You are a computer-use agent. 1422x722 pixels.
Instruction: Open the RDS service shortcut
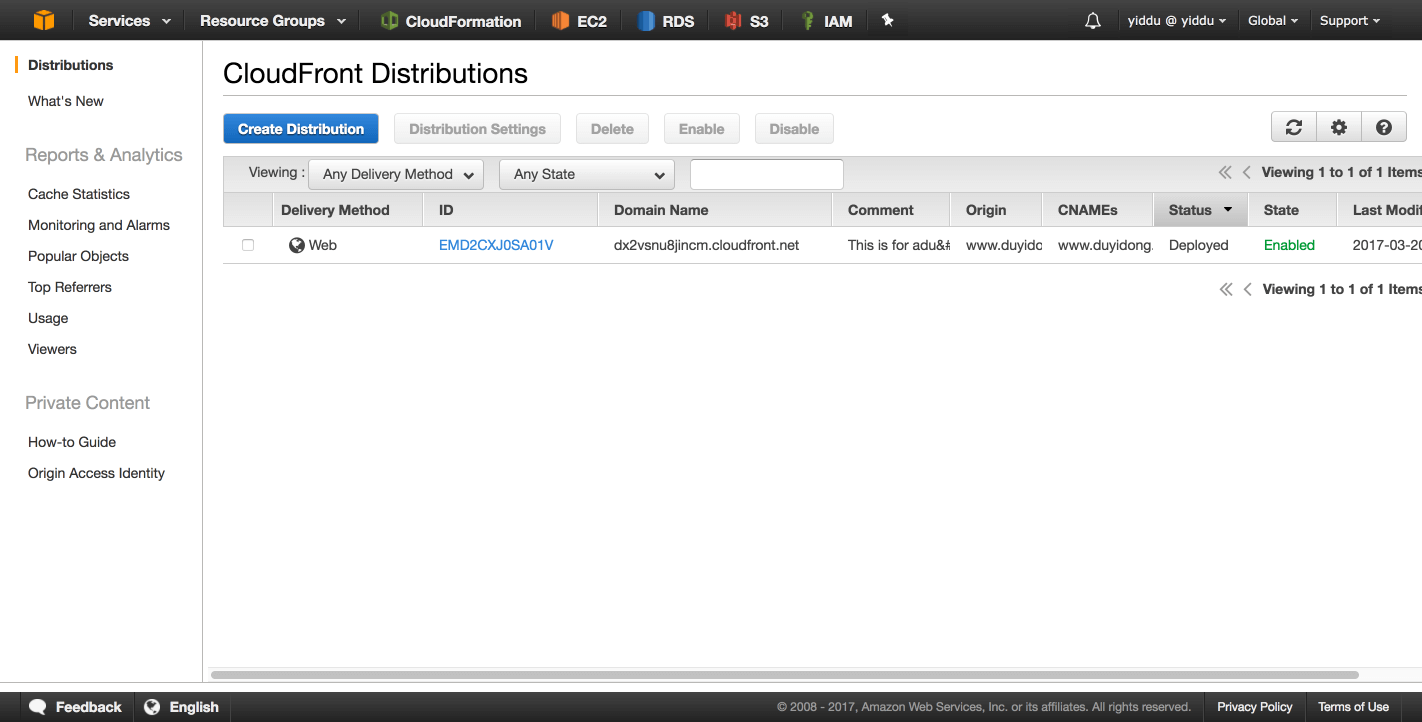pyautogui.click(x=666, y=21)
